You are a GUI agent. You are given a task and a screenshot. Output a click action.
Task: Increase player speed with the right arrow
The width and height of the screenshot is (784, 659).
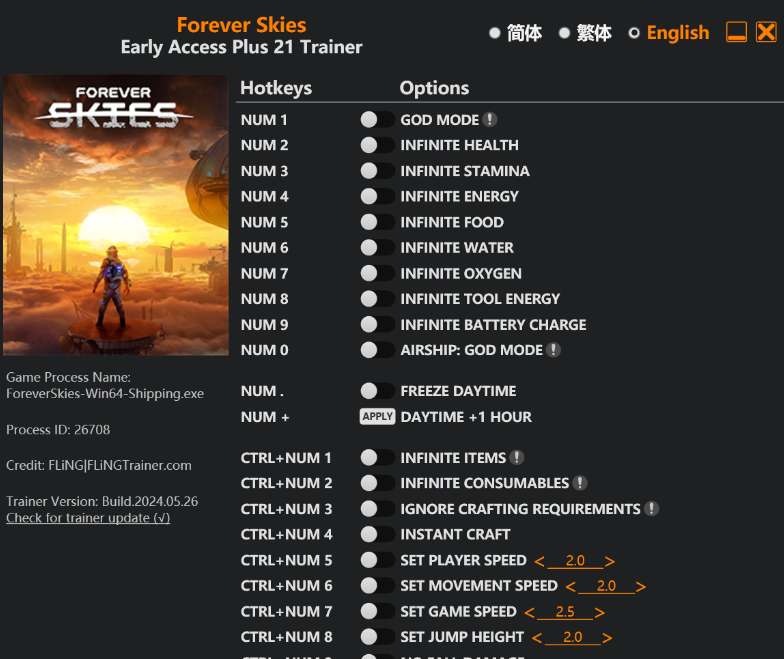(610, 561)
